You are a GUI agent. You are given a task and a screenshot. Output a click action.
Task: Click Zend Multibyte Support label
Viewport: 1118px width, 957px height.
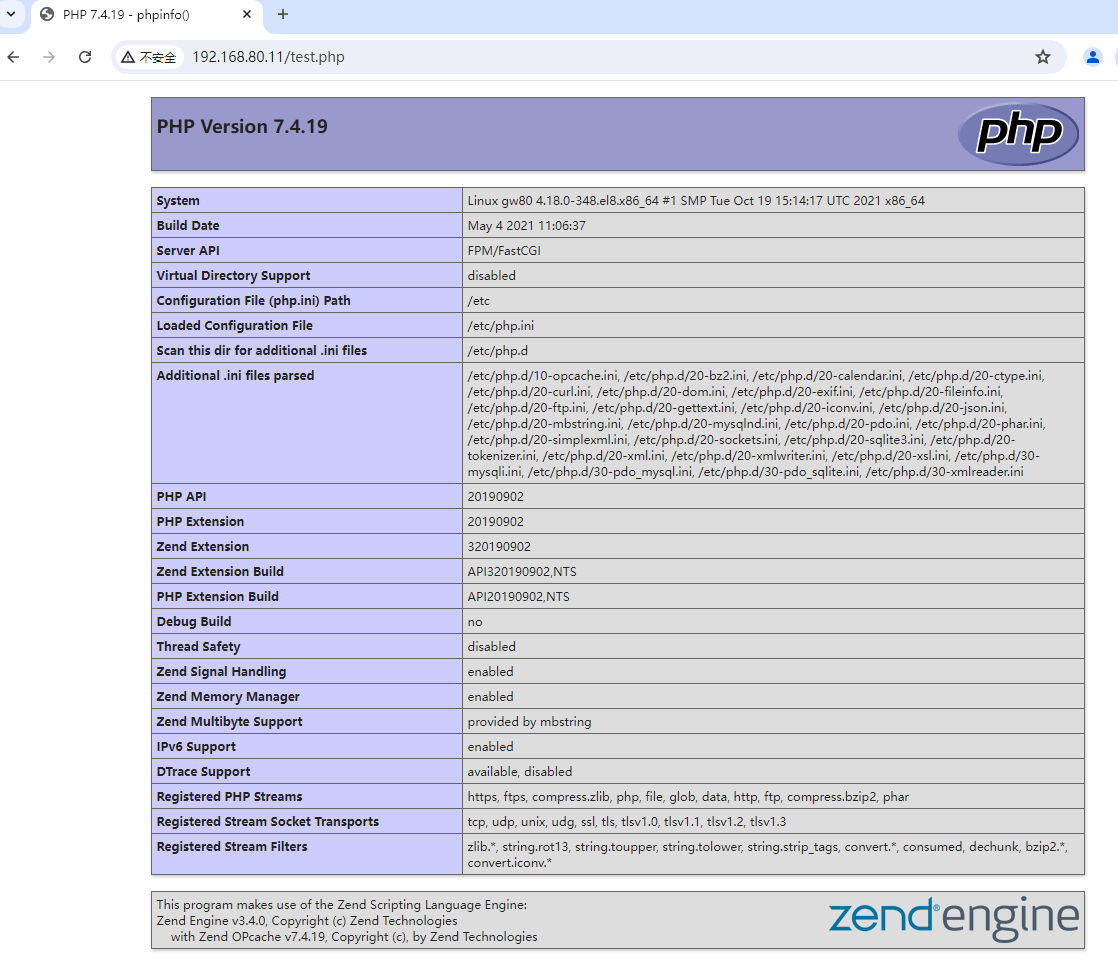click(x=230, y=722)
